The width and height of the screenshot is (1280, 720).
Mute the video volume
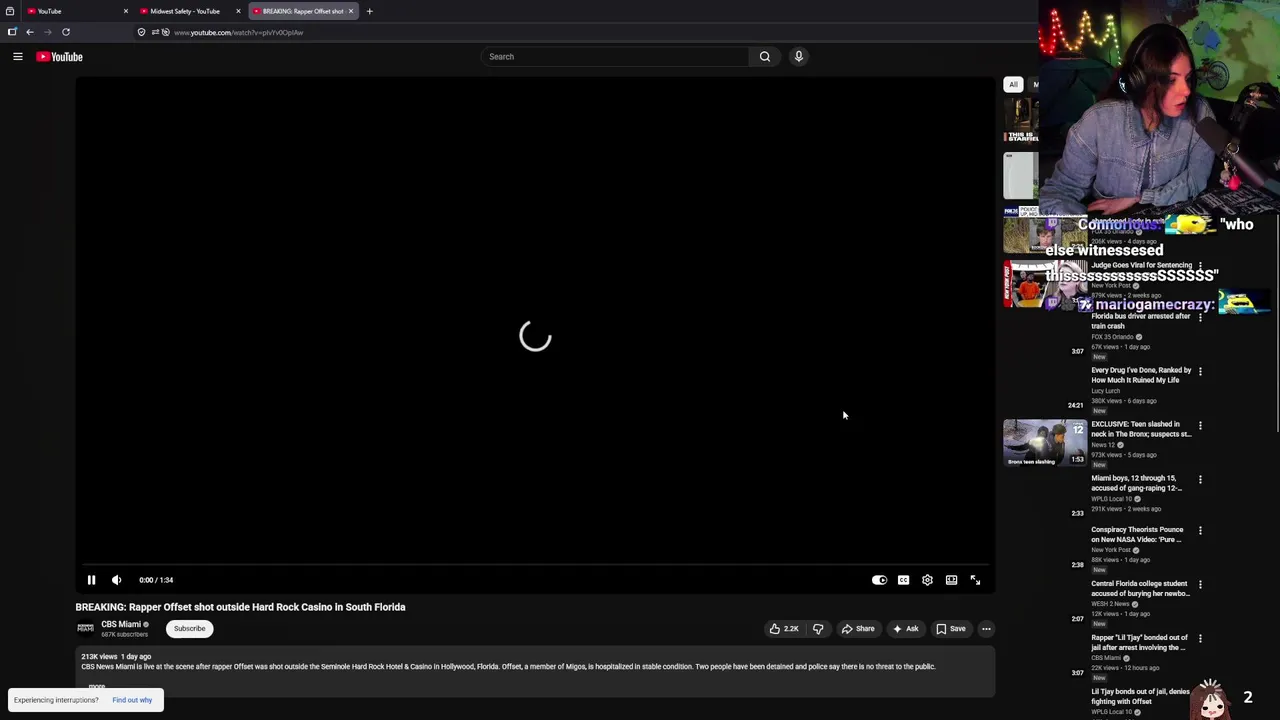(x=116, y=580)
